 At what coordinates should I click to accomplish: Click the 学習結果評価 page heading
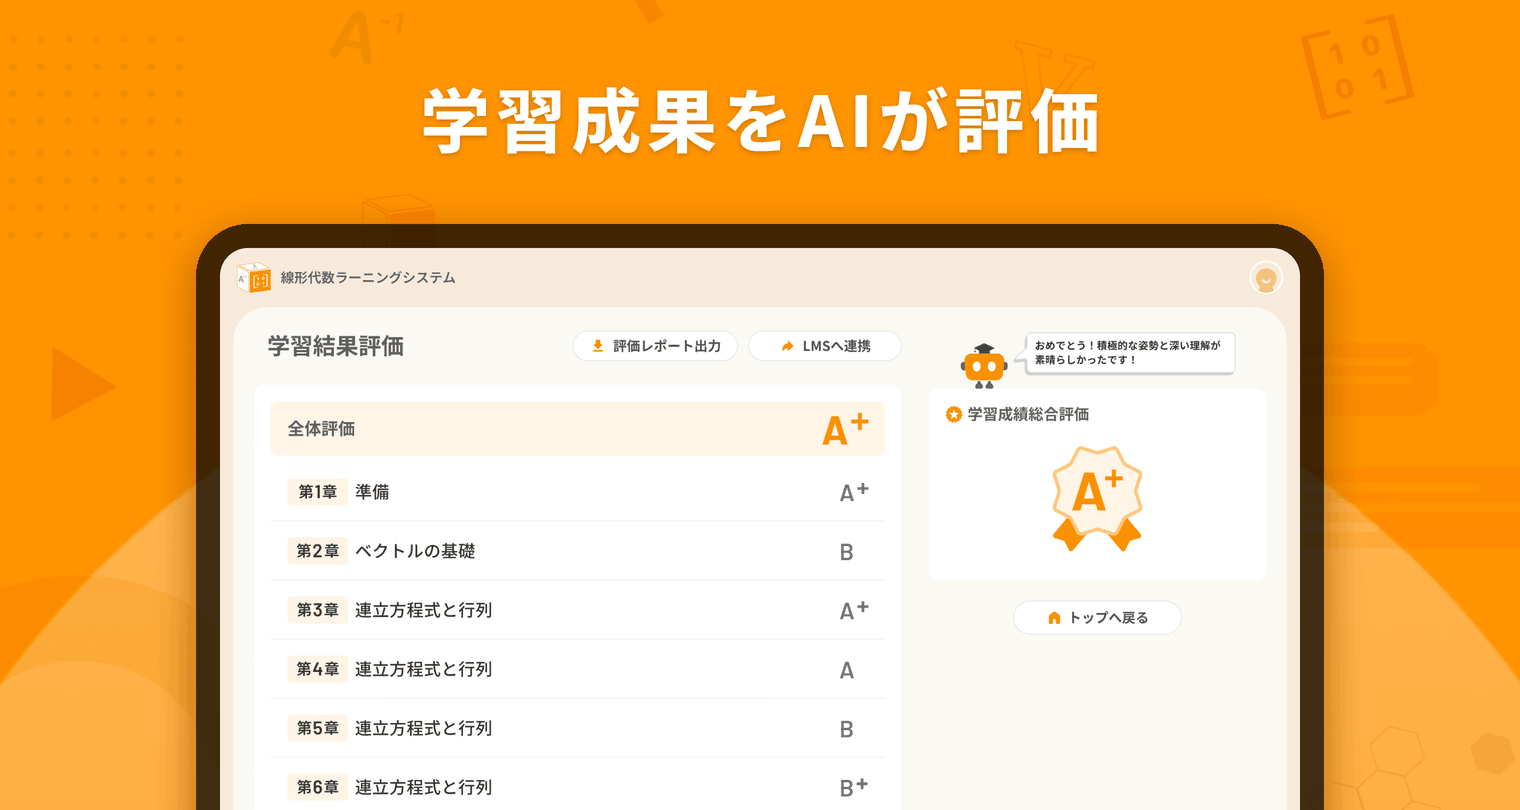[336, 347]
